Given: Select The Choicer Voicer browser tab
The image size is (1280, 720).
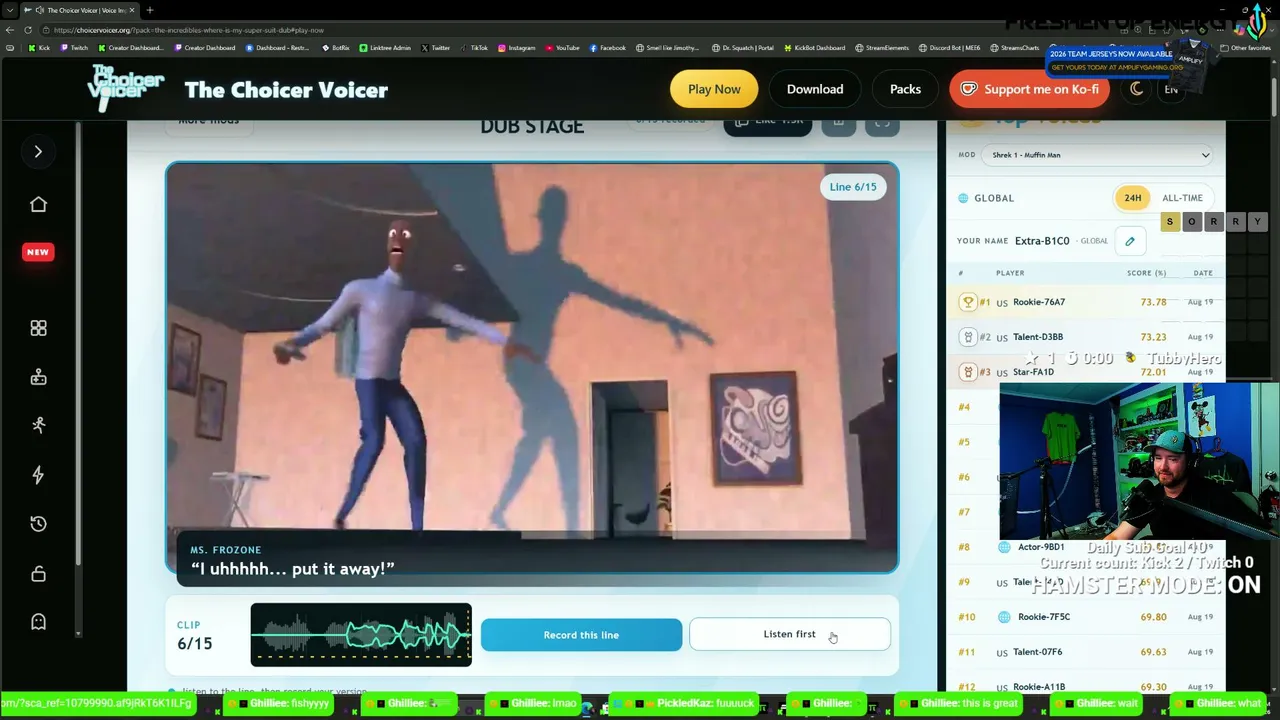Looking at the screenshot, I should (80, 10).
